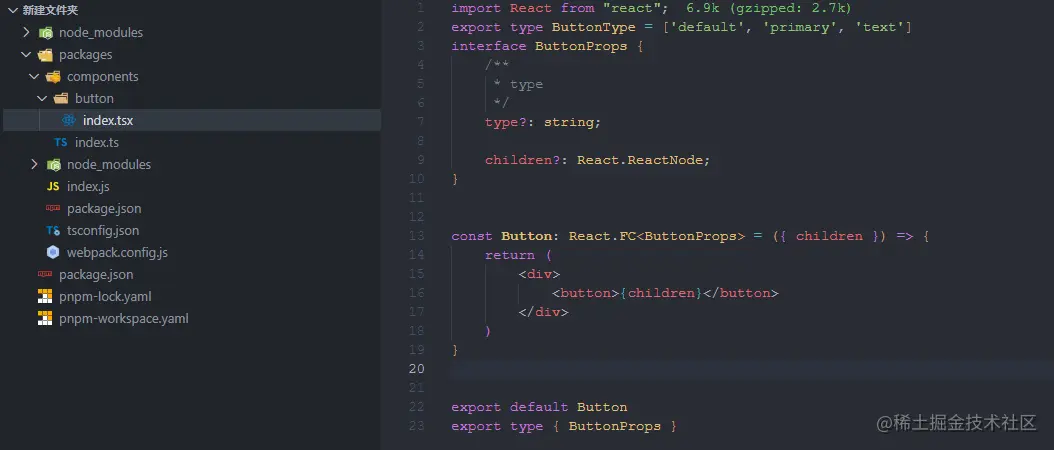Click line number 20 in the gutter

[x=417, y=369]
